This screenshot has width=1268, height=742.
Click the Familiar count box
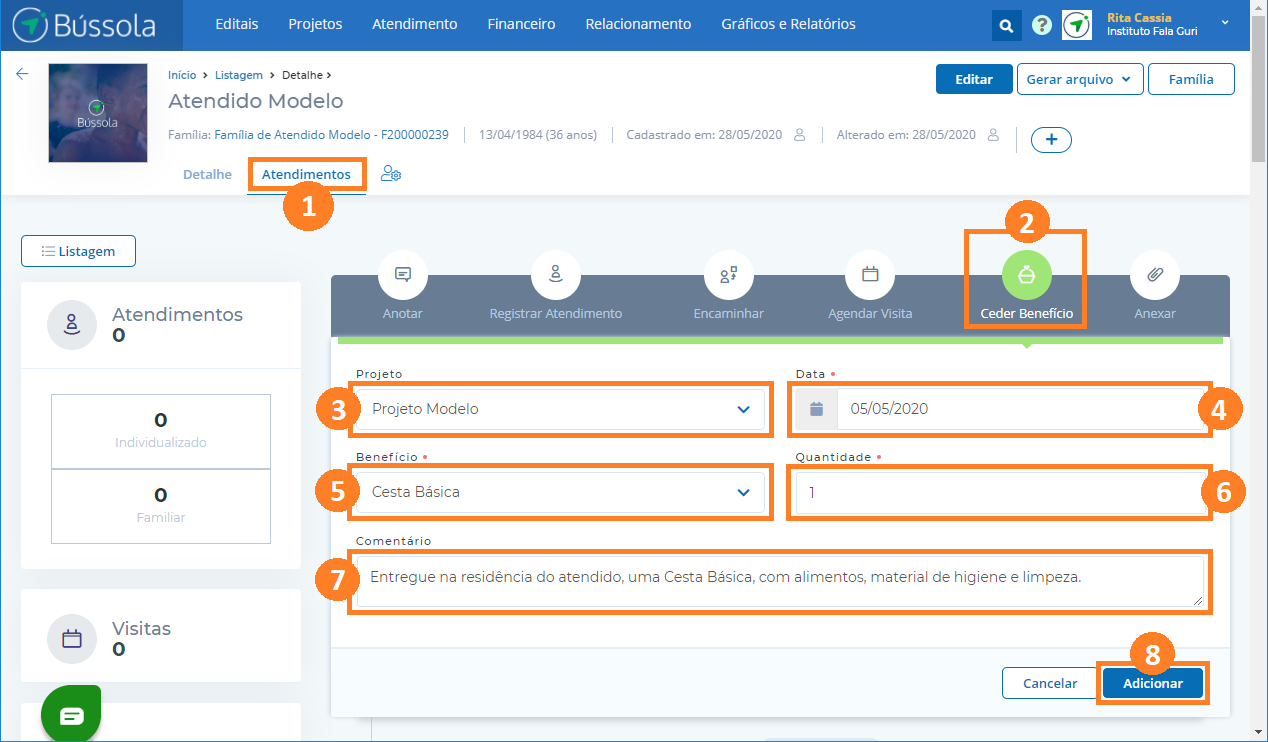(x=161, y=505)
